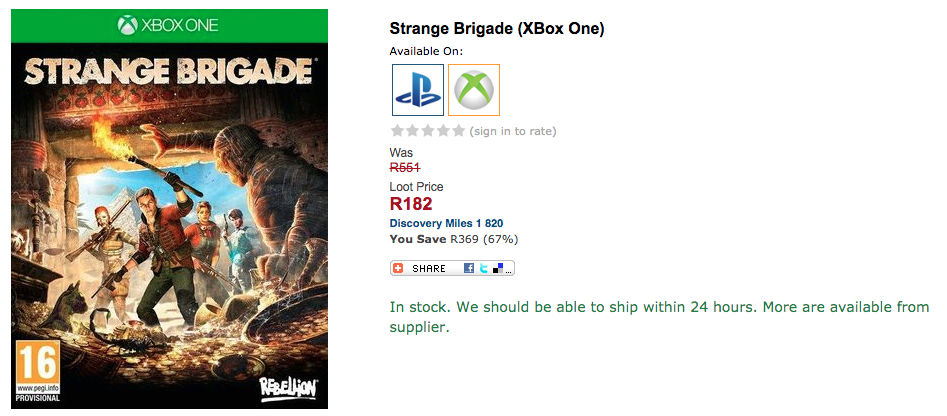Click the Strange Brigade (XBox One) title
947x416 pixels.
[496, 28]
